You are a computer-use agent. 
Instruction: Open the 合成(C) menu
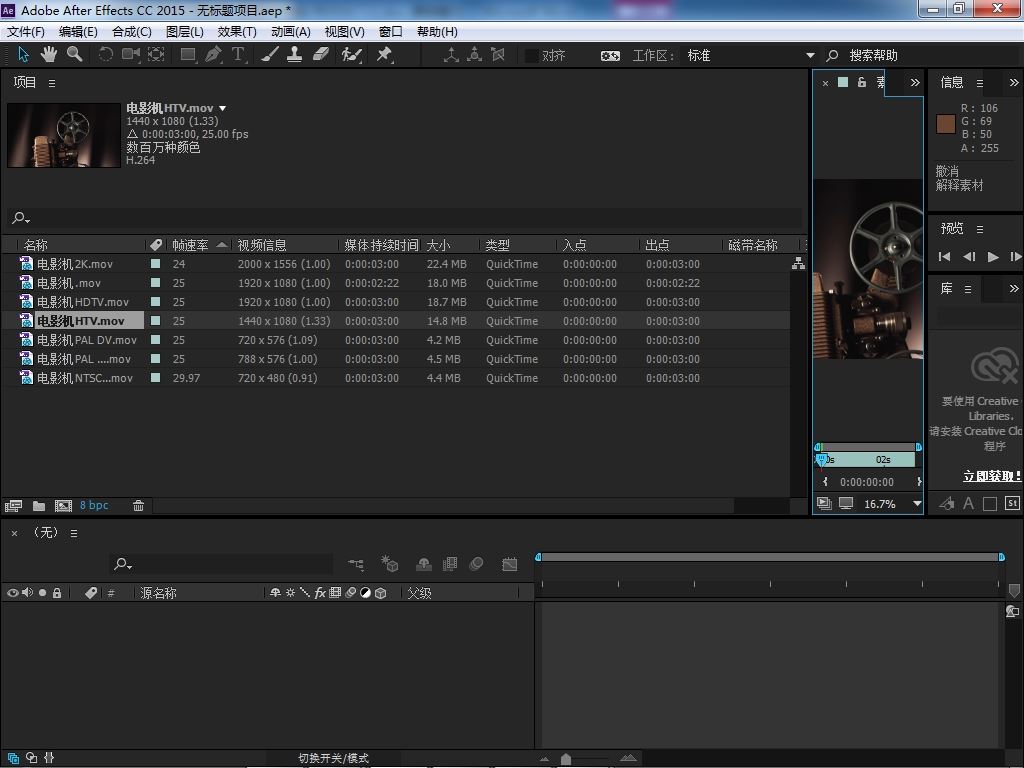(x=131, y=32)
